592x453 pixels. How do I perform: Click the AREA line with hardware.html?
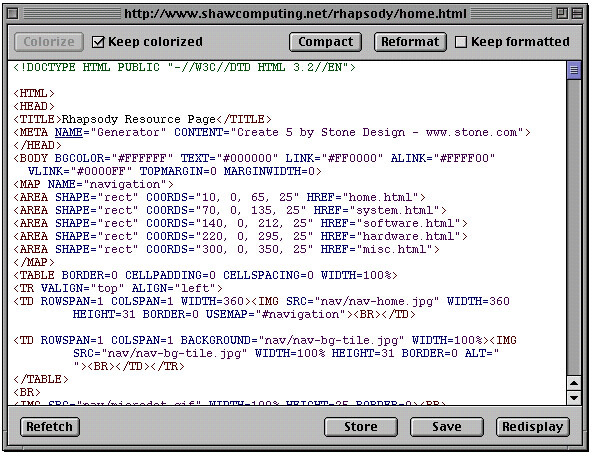[x=240, y=236]
